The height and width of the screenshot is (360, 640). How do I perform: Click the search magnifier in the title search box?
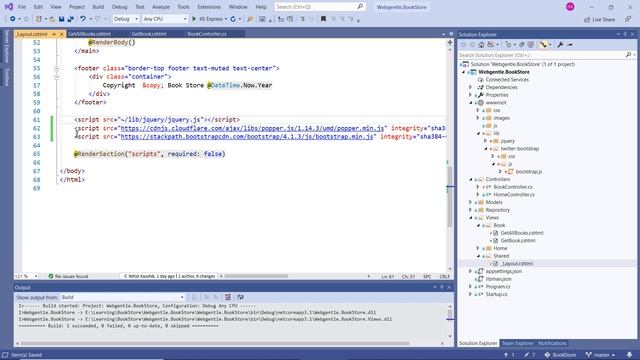[x=360, y=7]
